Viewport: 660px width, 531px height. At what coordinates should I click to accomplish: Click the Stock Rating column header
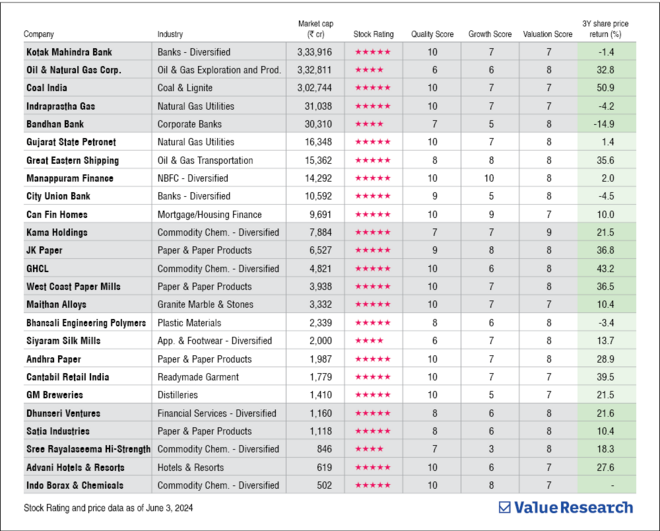[x=373, y=34]
